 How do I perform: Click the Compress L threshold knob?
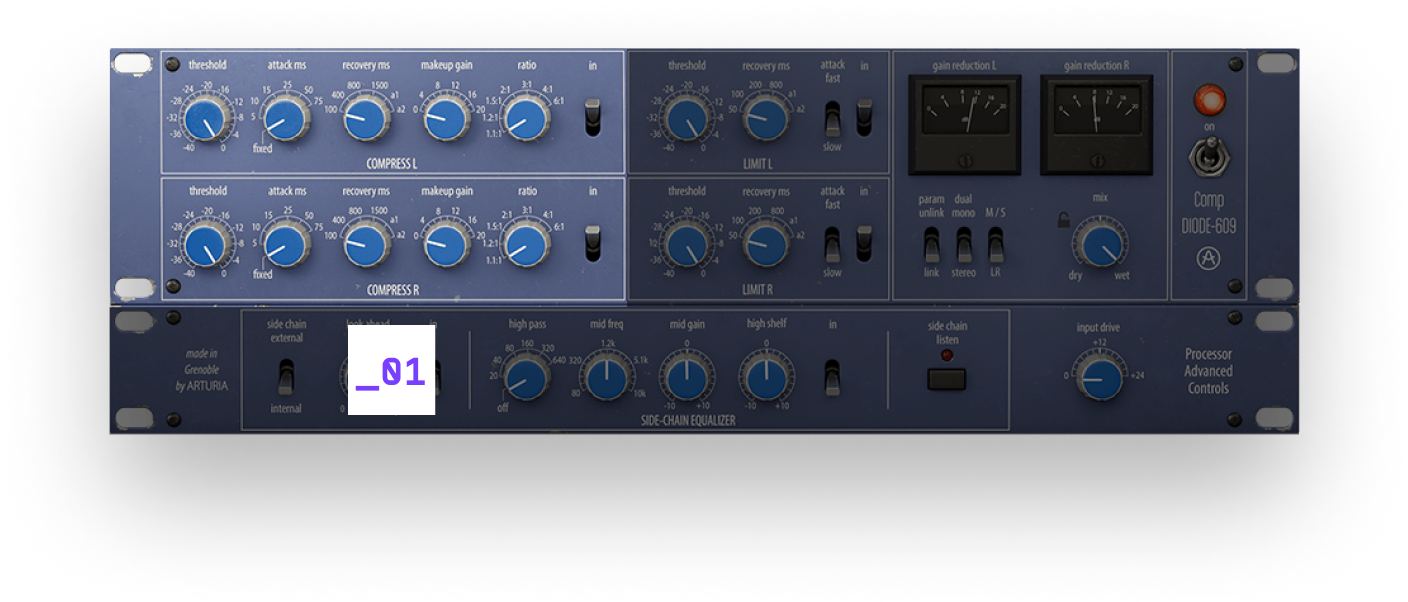point(207,119)
